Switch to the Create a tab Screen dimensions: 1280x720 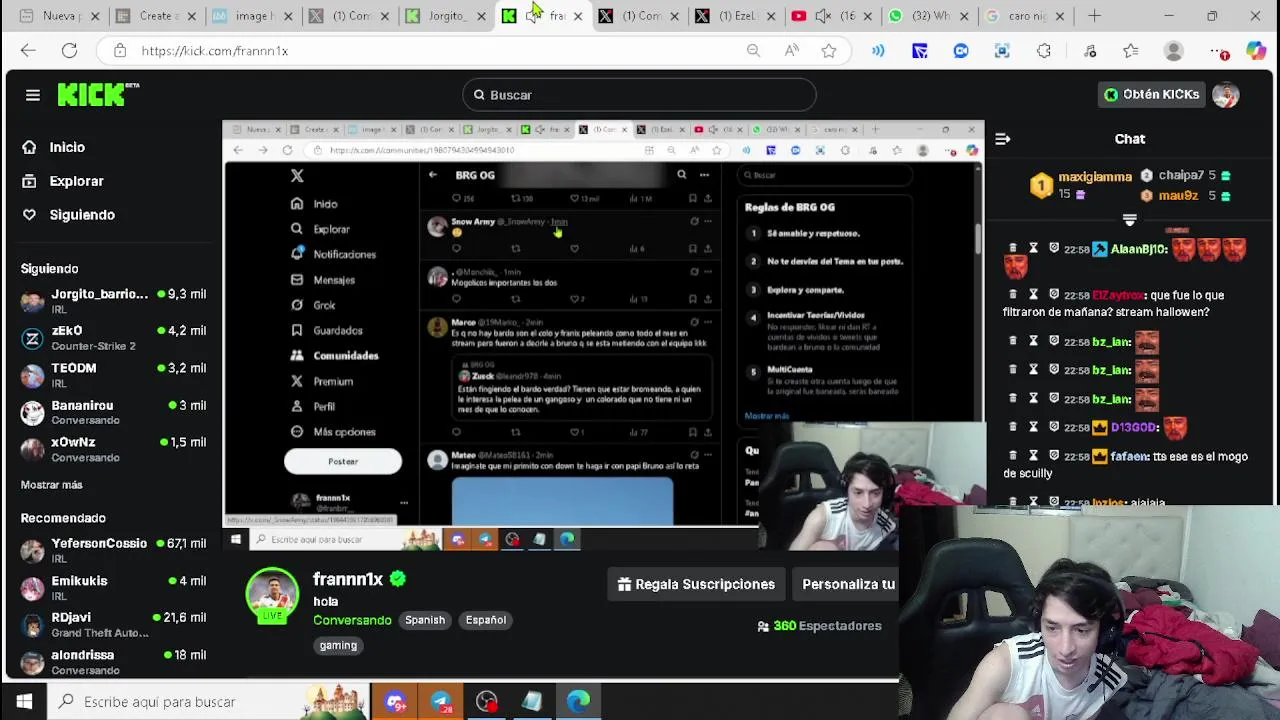156,16
